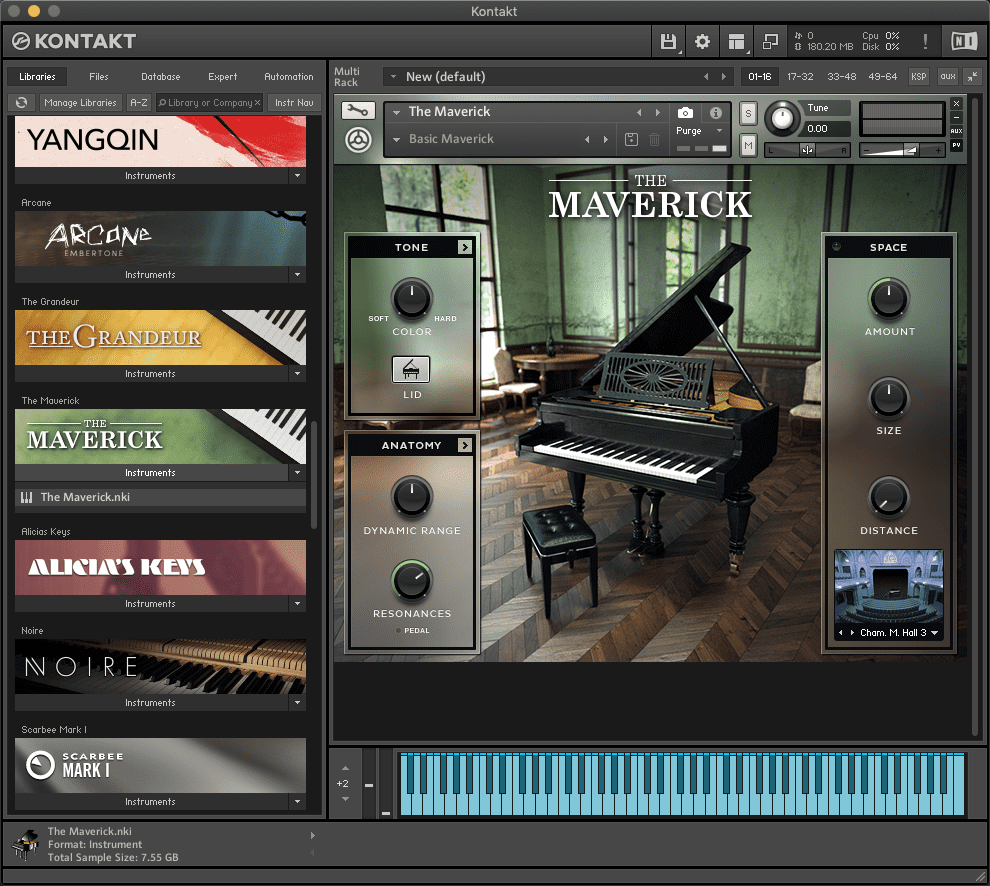Select The Maverick.nki file entry

click(85, 497)
